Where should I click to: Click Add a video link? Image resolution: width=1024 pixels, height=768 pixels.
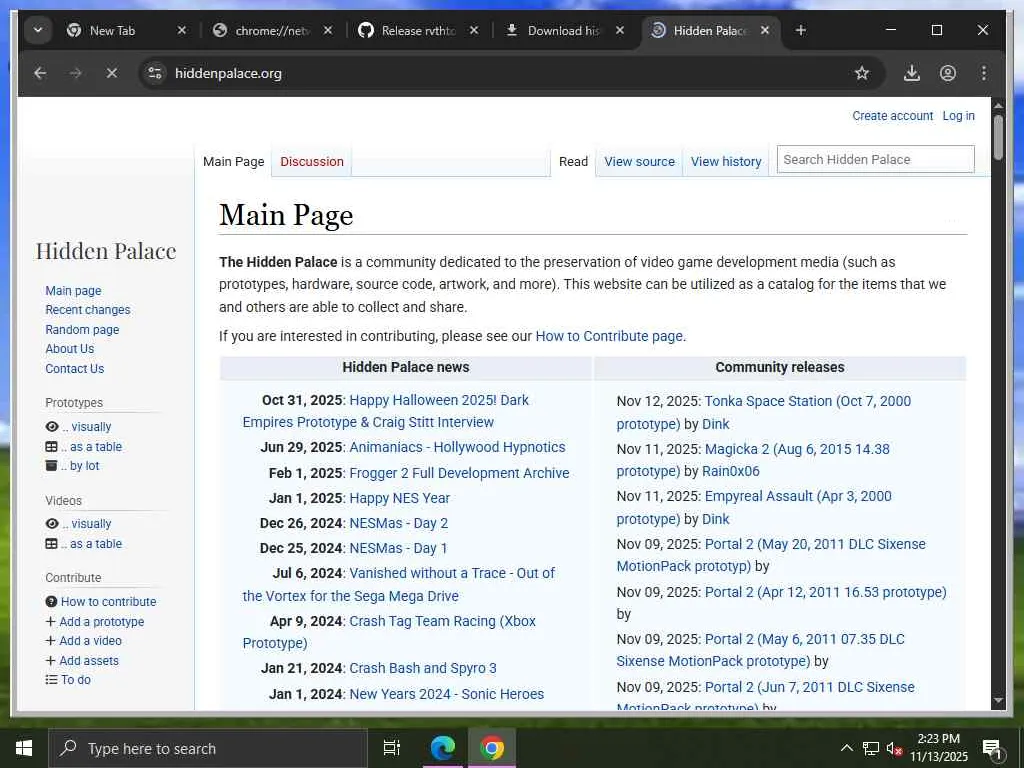90,641
